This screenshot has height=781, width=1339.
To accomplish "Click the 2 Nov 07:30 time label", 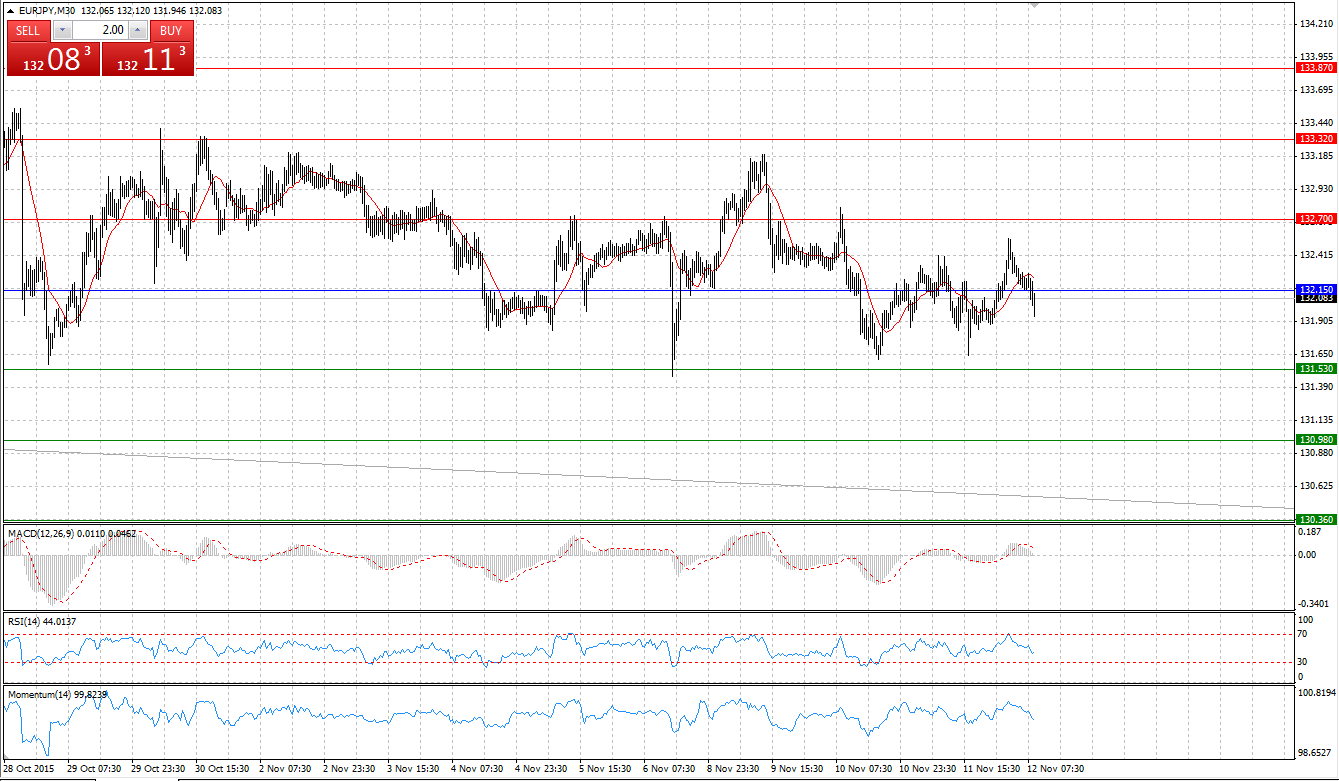I will (285, 769).
